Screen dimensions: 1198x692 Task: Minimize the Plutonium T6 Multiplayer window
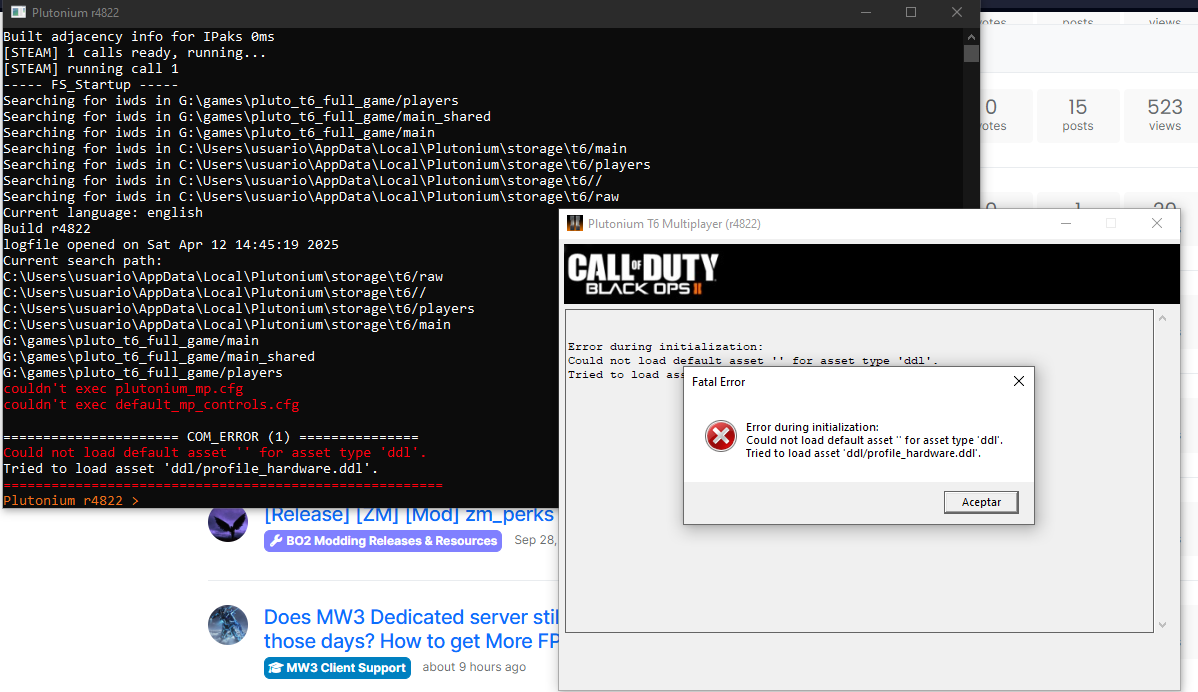(1066, 223)
